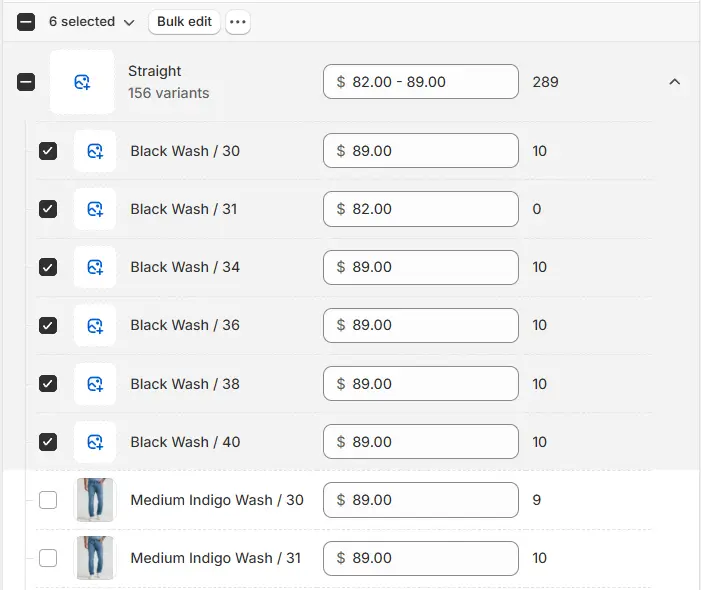Open more actions ellipsis menu
This screenshot has height=590, width=701.
(238, 22)
